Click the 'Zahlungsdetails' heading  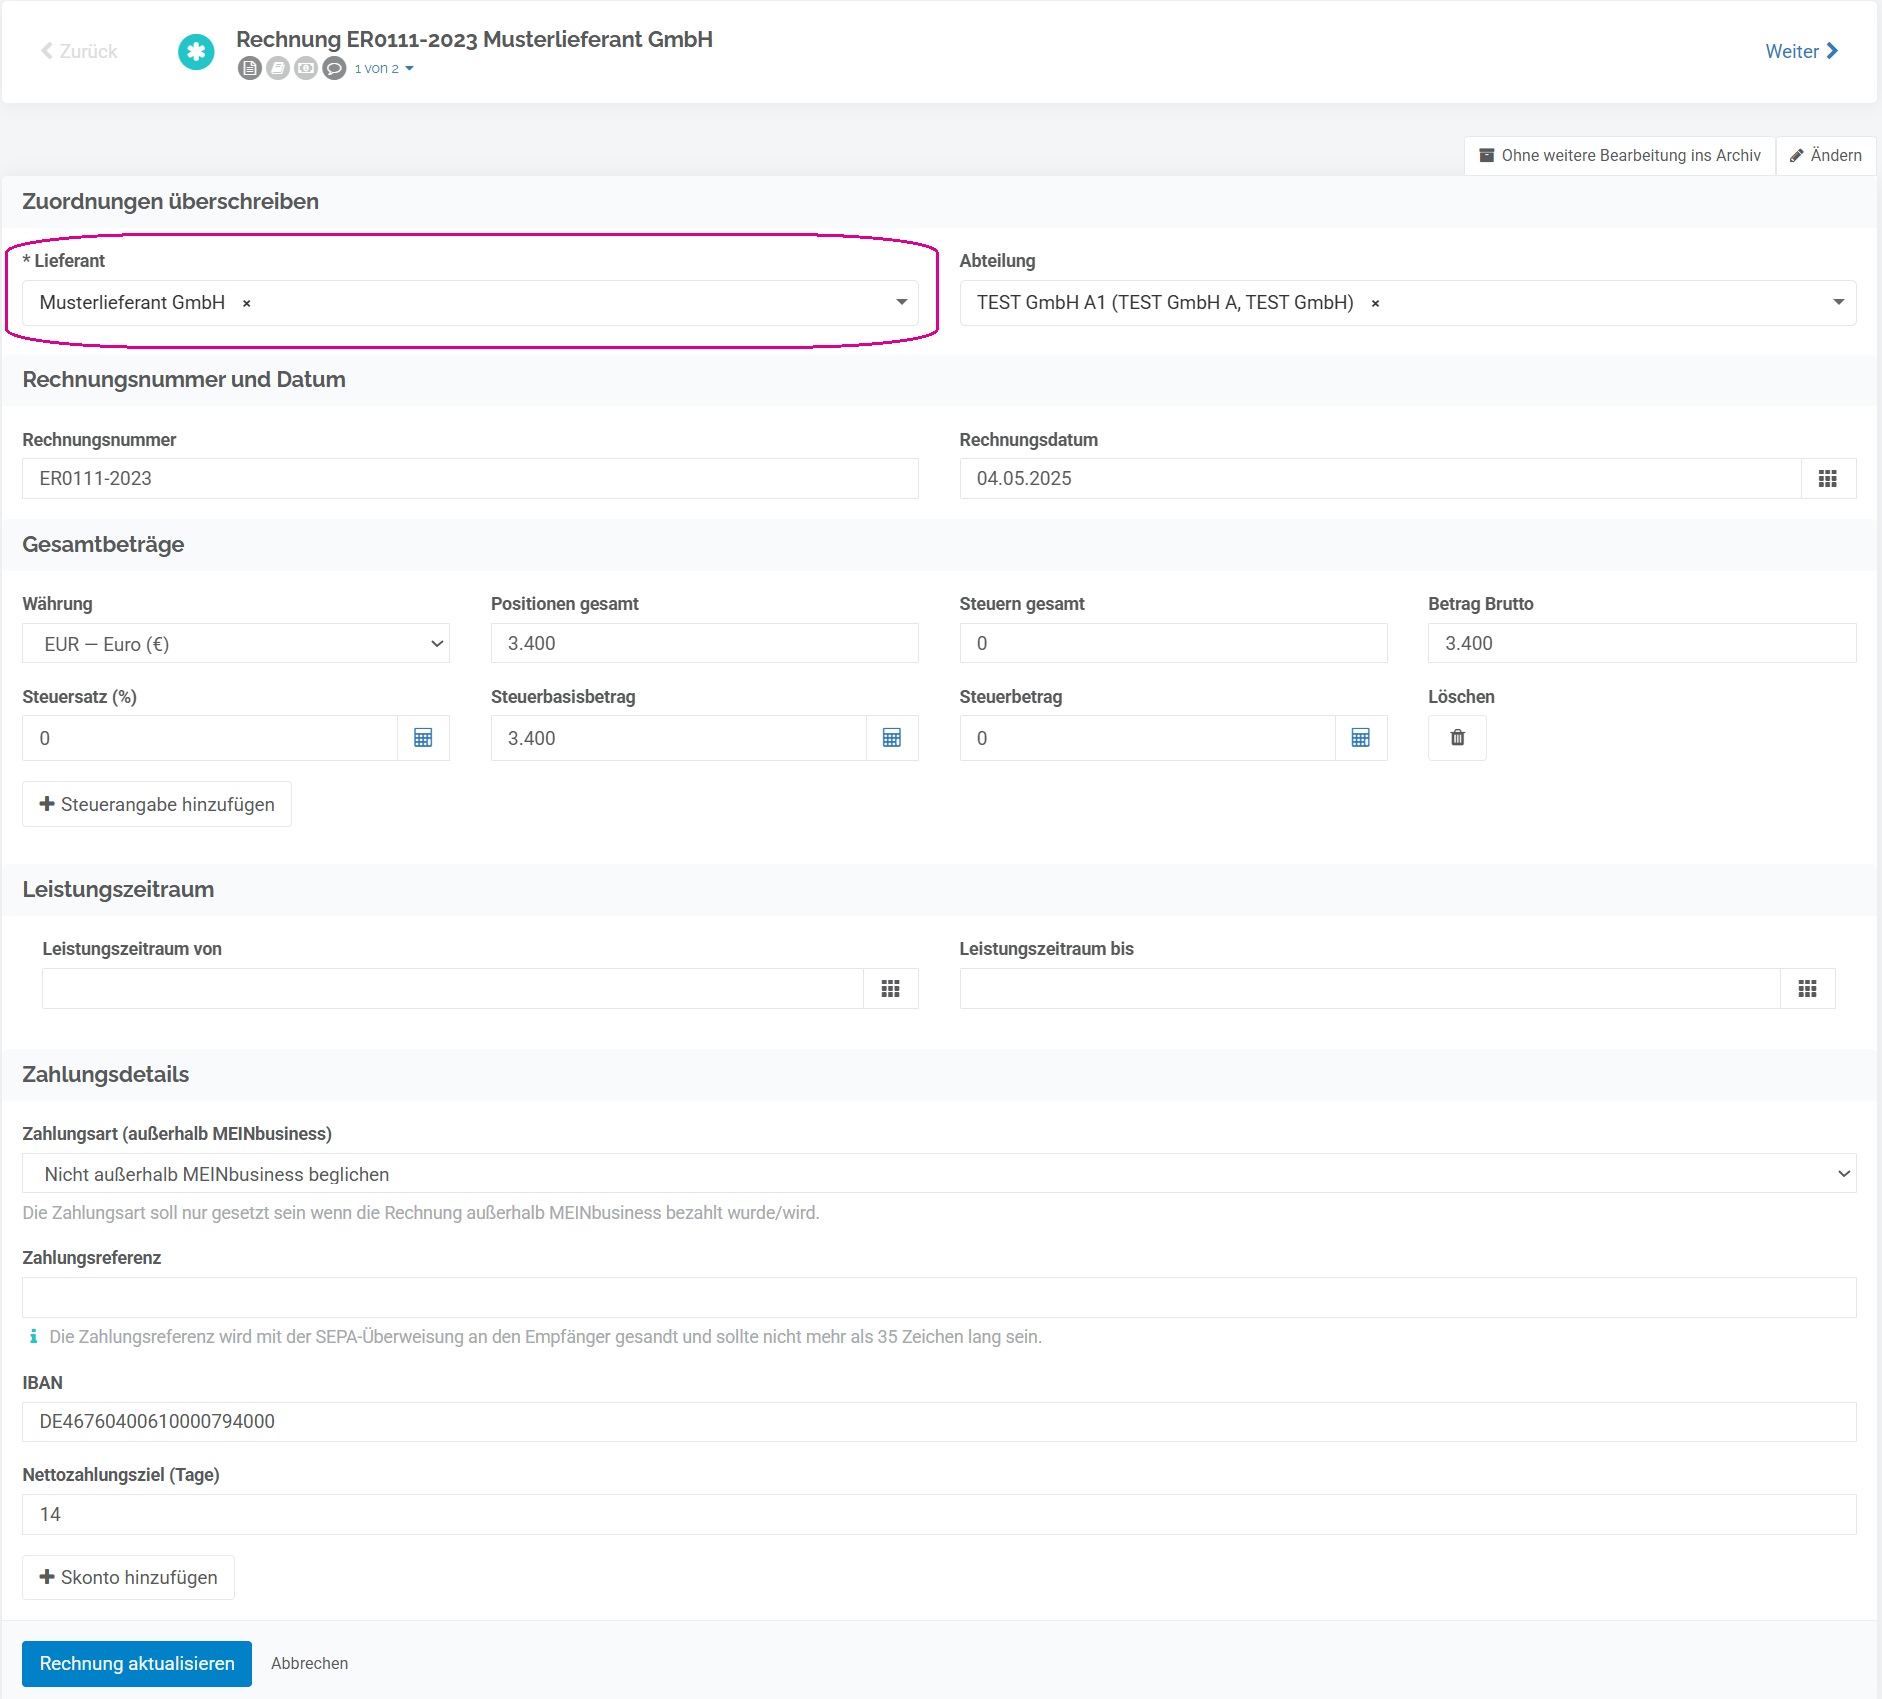tap(106, 1075)
